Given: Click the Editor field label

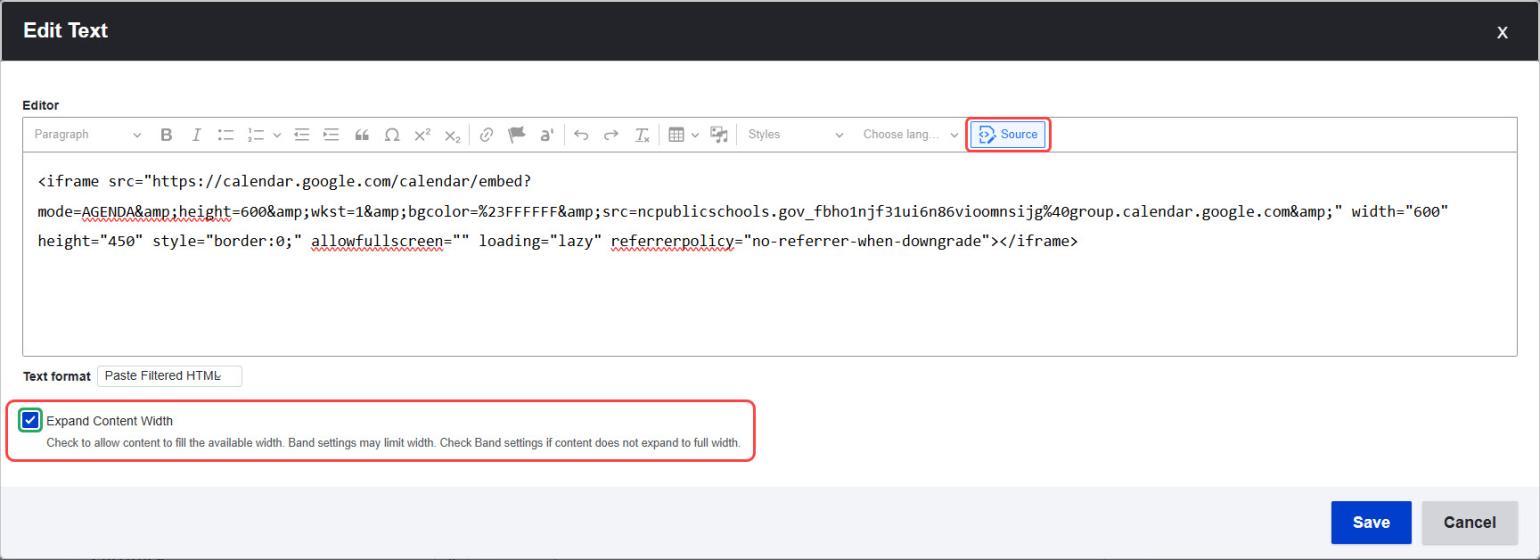Looking at the screenshot, I should [41, 105].
